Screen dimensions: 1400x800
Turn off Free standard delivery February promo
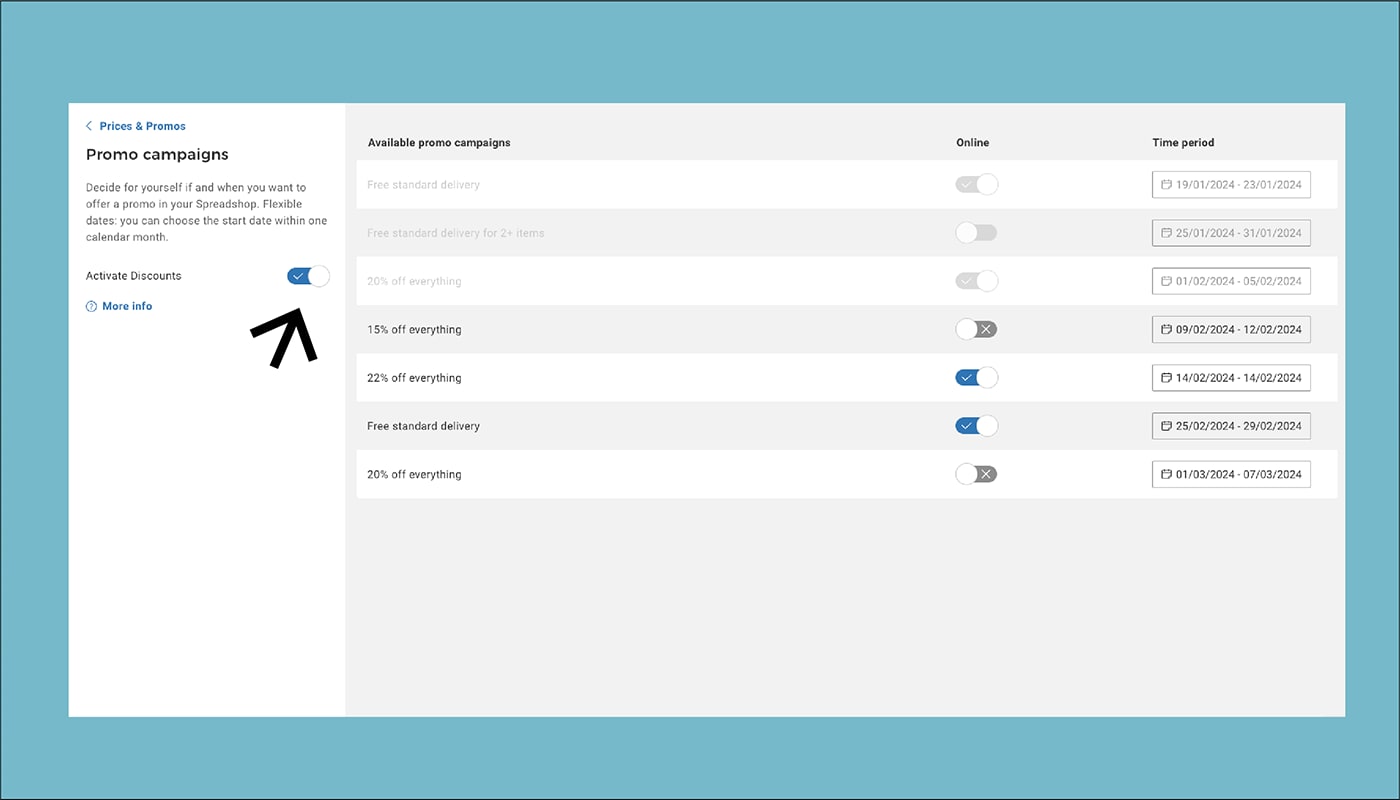click(x=976, y=426)
